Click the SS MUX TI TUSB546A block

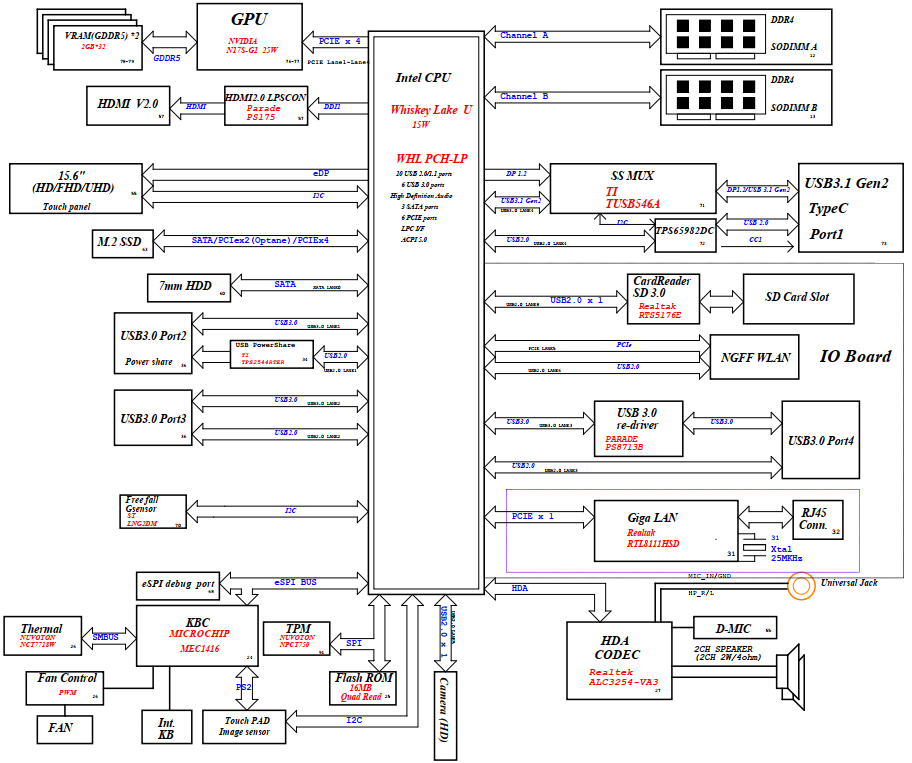tap(633, 188)
